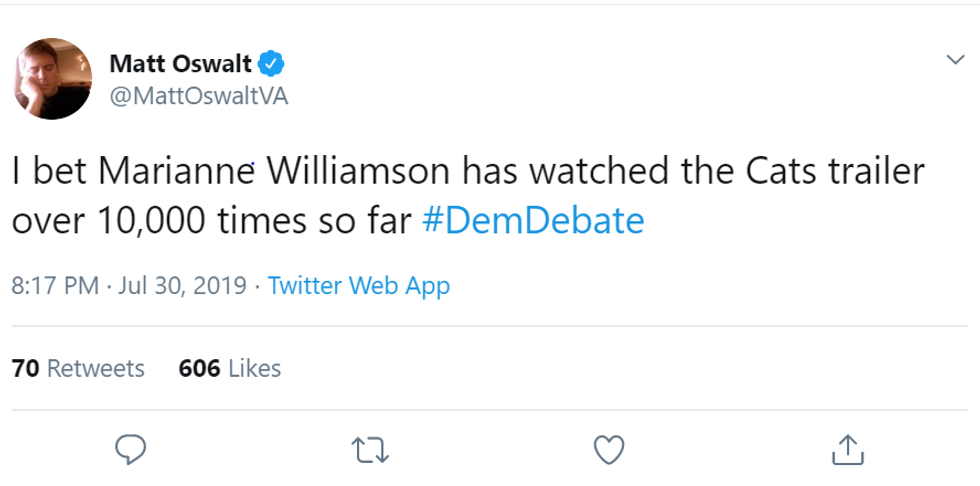Screen dimensions: 980x486
Task: Click the reply speech bubble icon
Action: [131, 449]
